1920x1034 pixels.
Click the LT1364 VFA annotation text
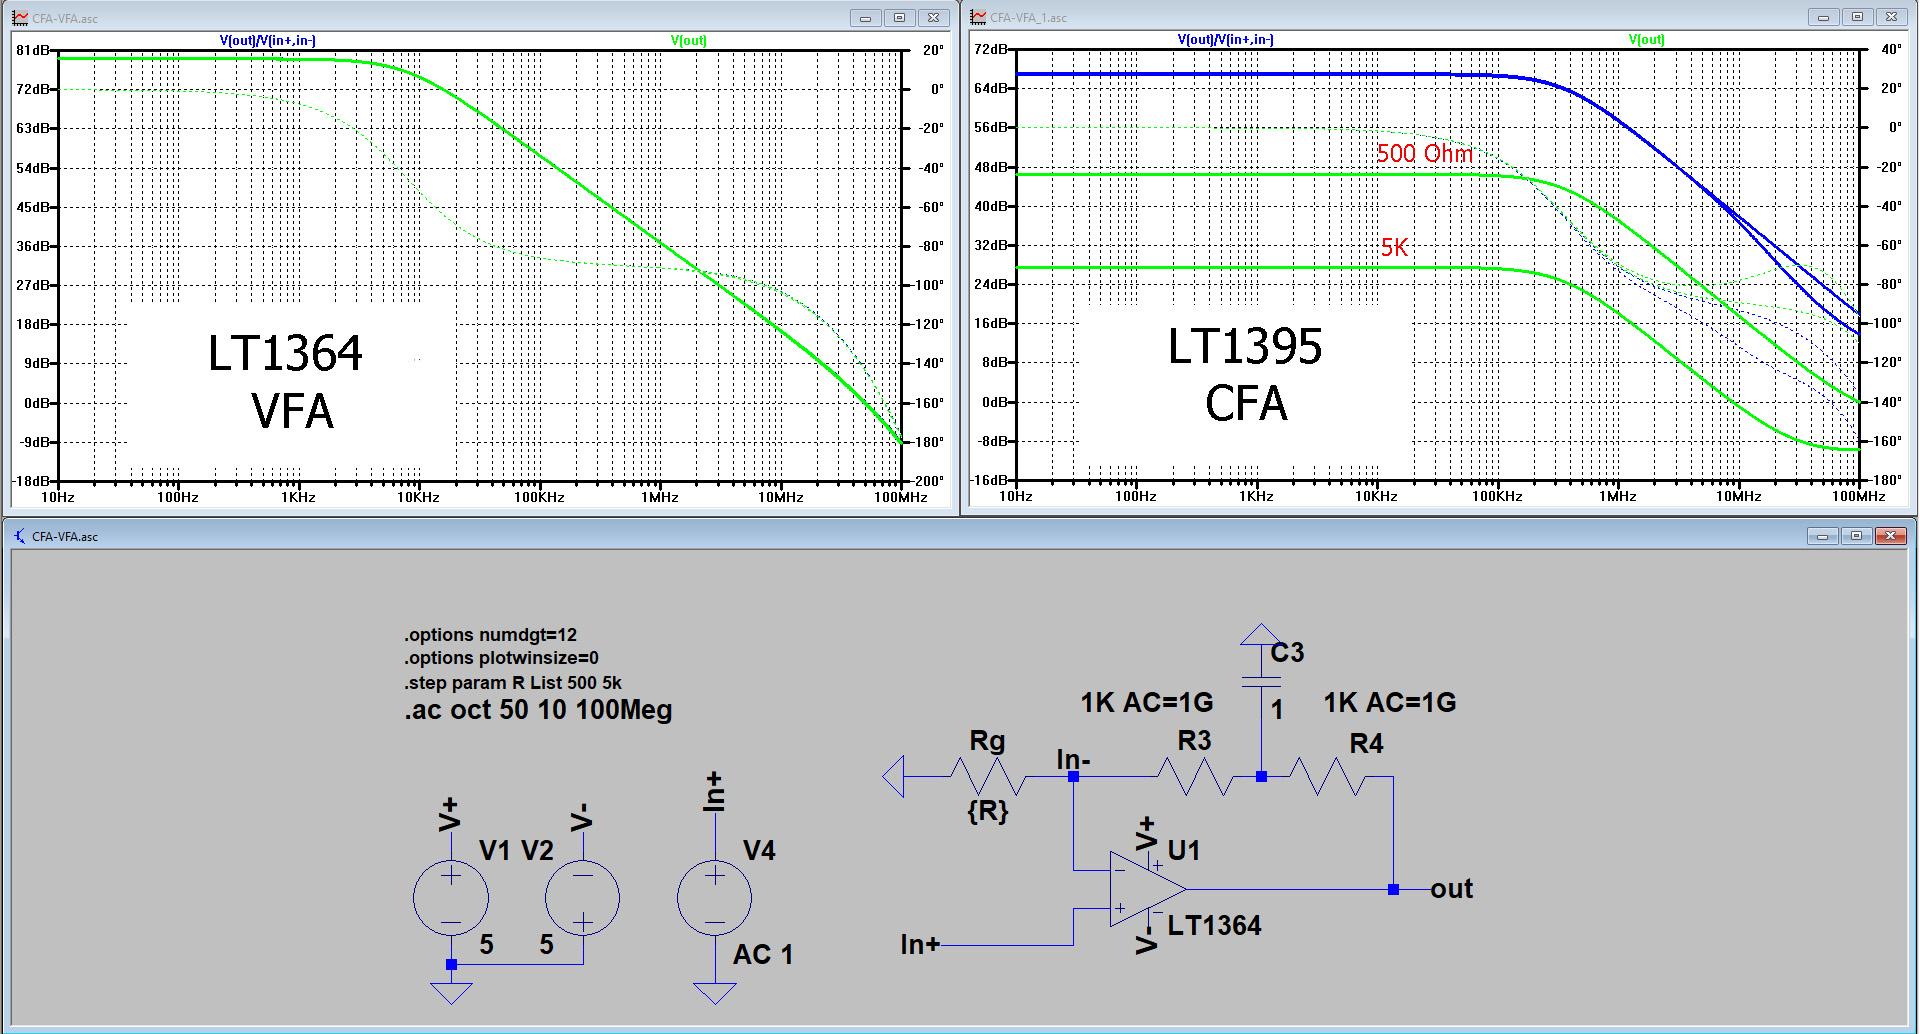coord(286,382)
